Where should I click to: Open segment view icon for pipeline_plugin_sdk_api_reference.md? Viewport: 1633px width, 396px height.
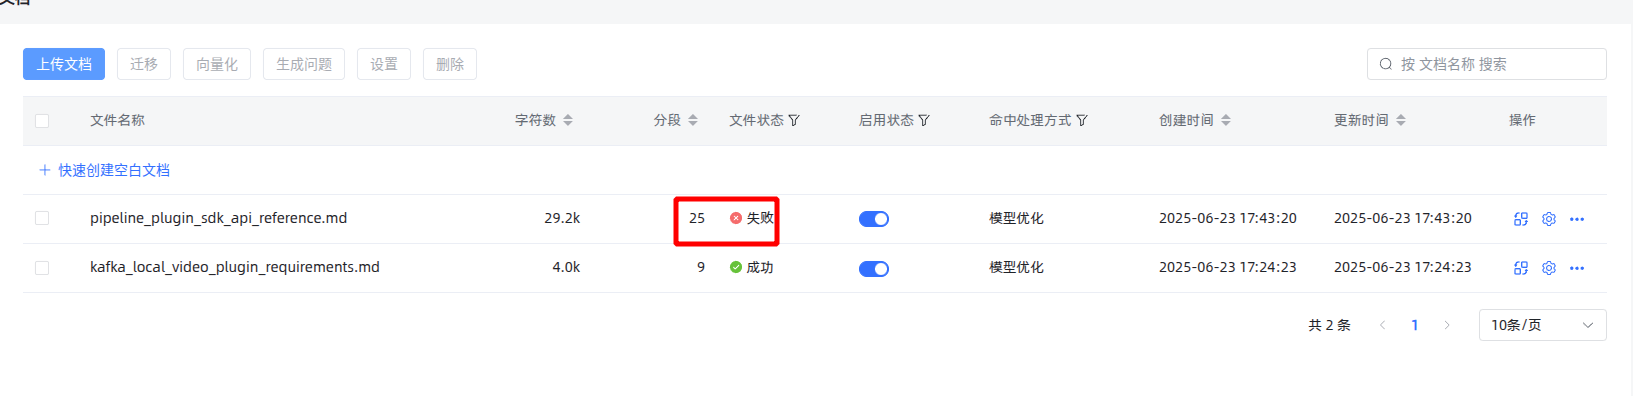click(x=1520, y=219)
